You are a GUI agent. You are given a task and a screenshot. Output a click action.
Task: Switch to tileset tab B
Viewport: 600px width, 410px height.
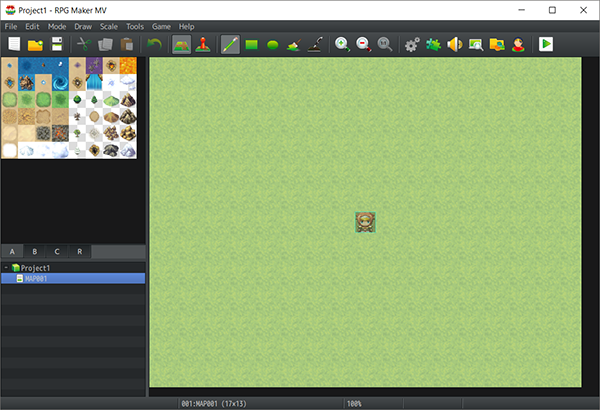34,252
